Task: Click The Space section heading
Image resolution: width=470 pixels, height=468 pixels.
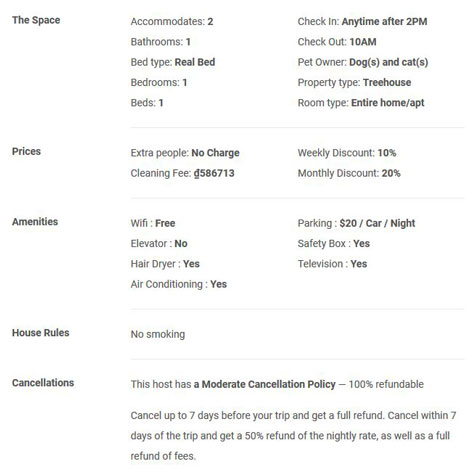Action: 36,20
